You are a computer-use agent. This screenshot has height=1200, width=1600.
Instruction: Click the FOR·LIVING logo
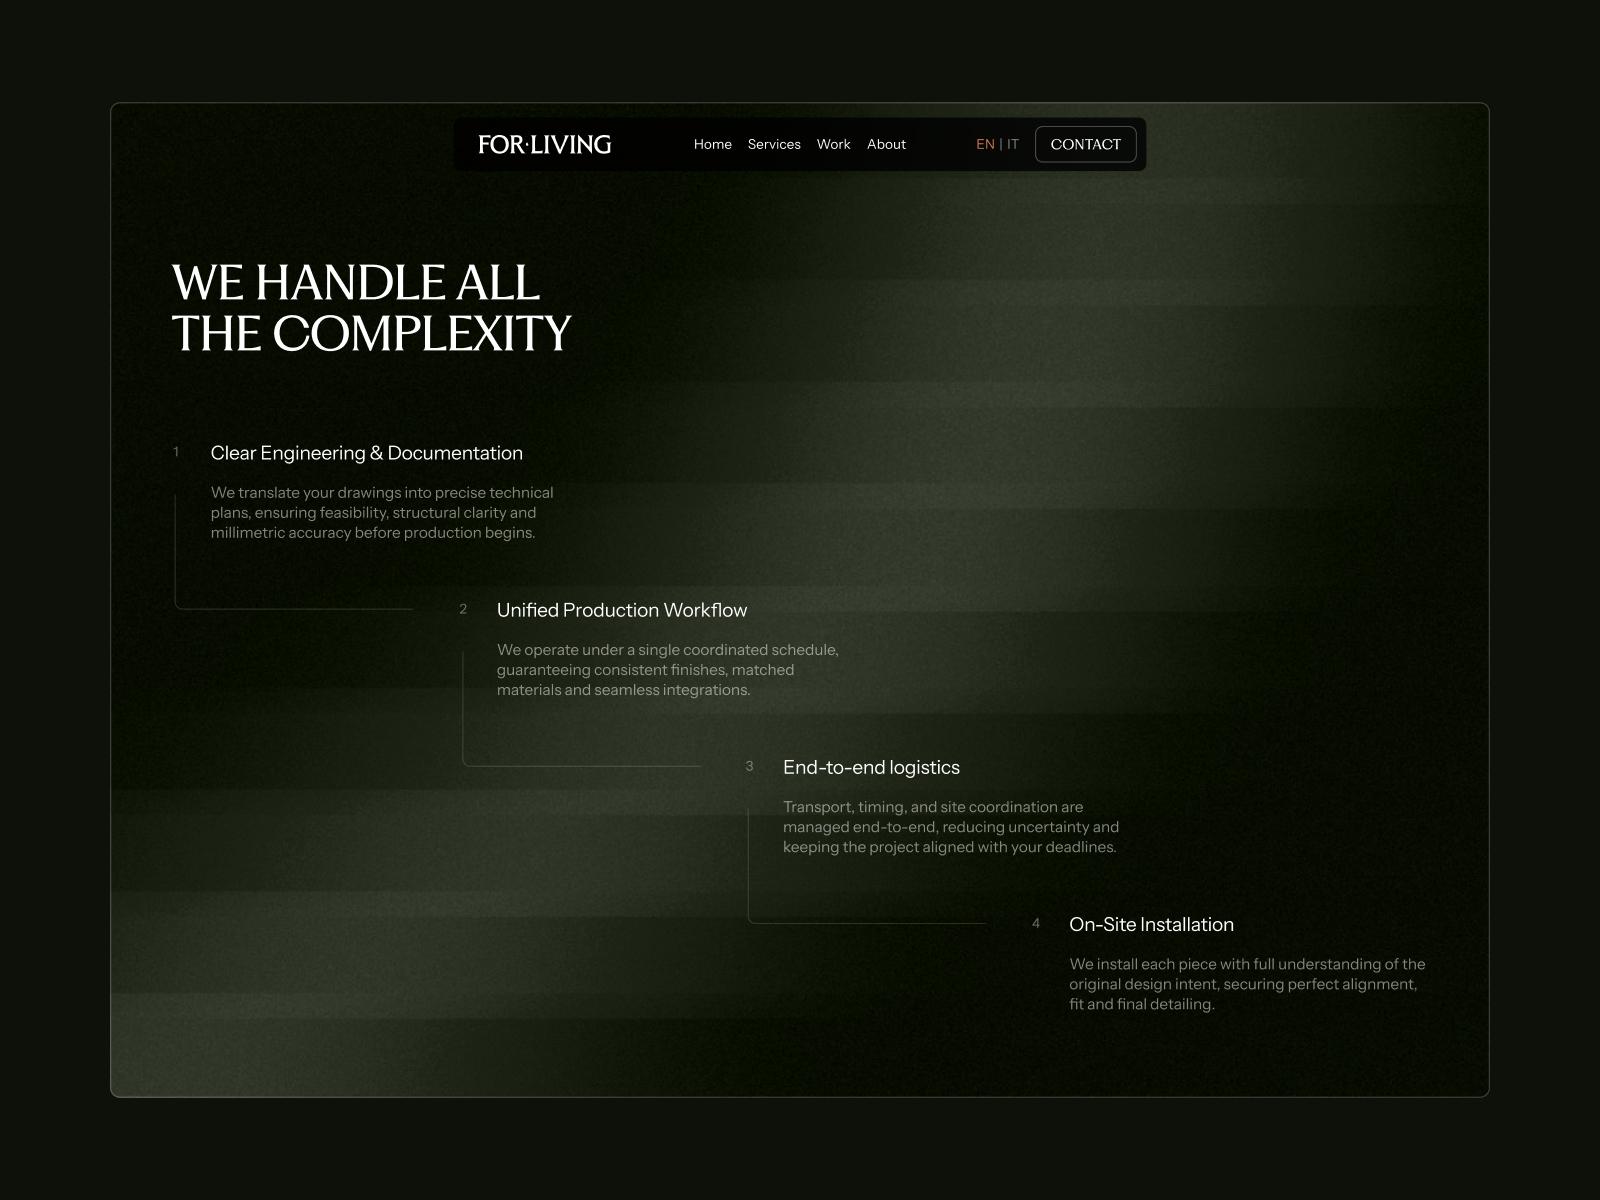(544, 144)
